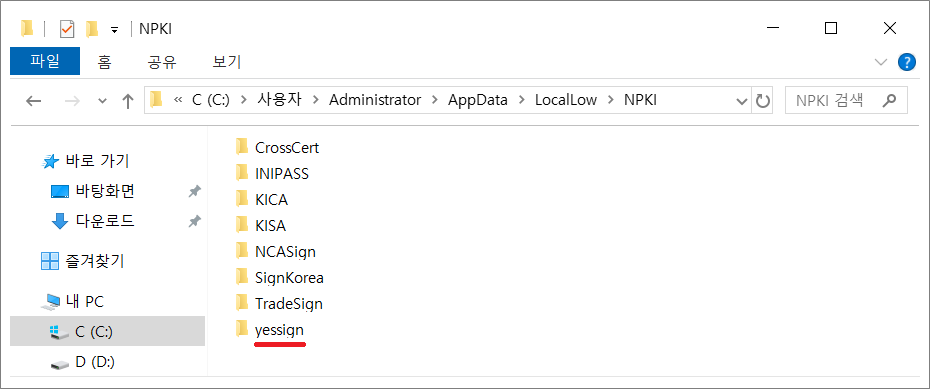Expand the chevron after LocalLow in path
The width and height of the screenshot is (930, 389).
[610, 101]
